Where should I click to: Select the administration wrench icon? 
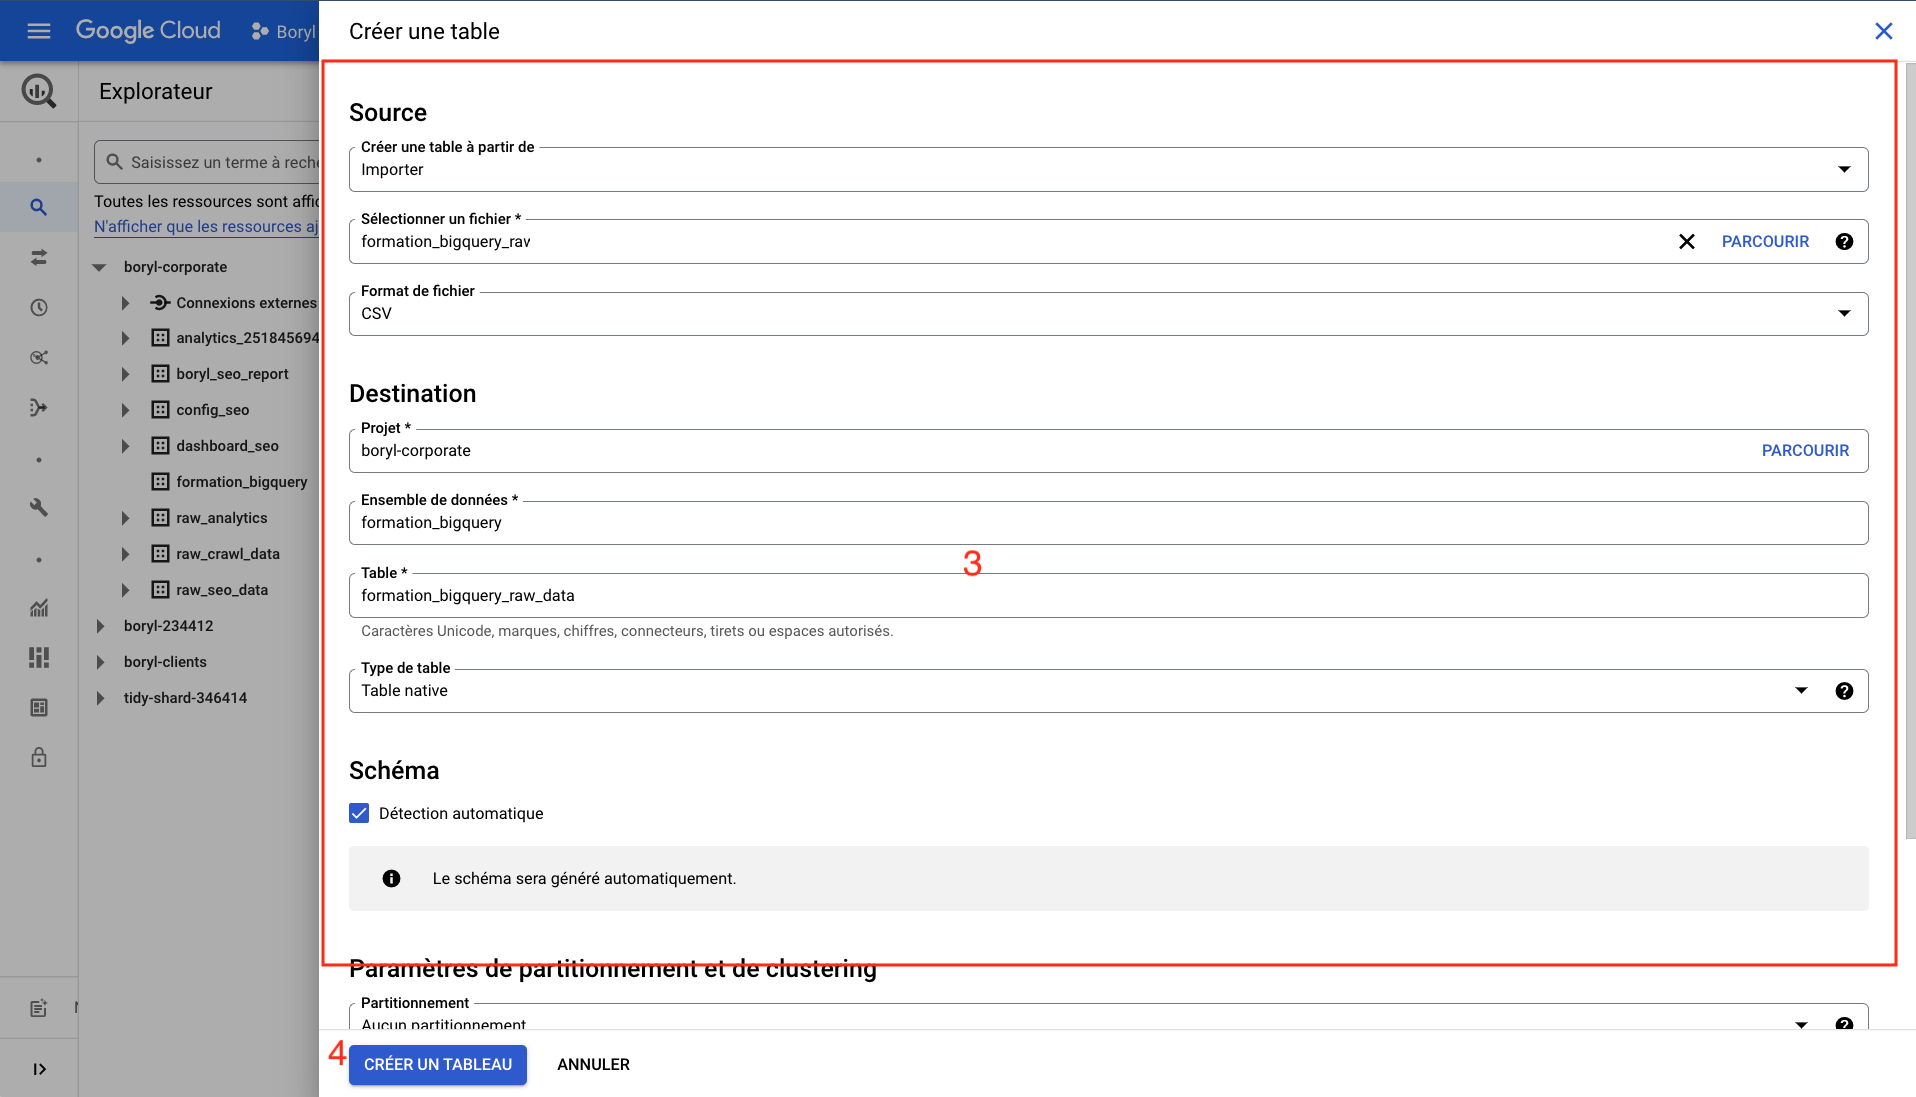pos(39,507)
